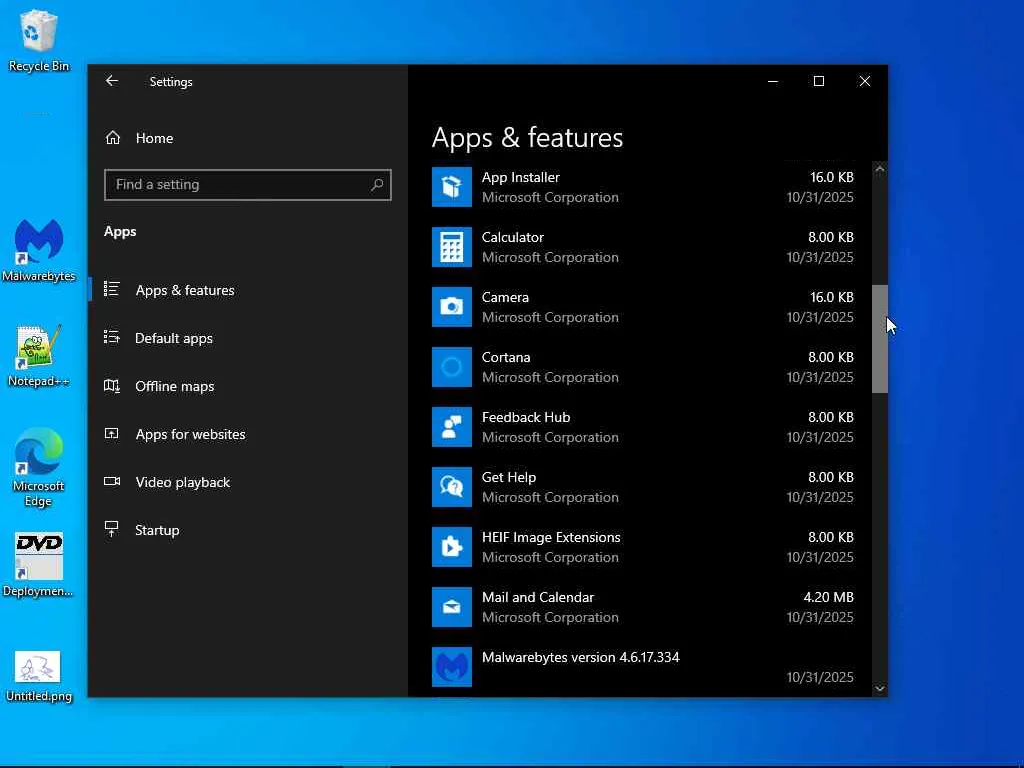Select the Untitled.png desktop file
The image size is (1024, 768).
tap(39, 677)
